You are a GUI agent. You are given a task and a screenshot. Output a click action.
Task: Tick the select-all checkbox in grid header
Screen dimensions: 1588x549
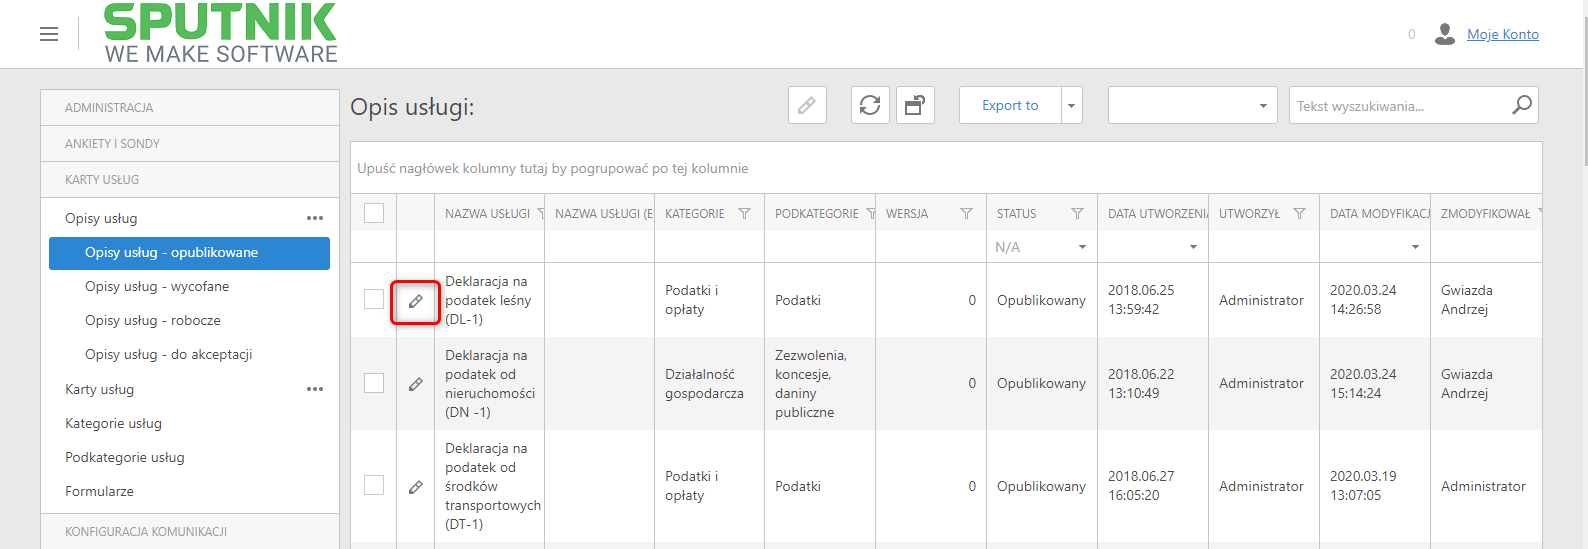pos(374,213)
